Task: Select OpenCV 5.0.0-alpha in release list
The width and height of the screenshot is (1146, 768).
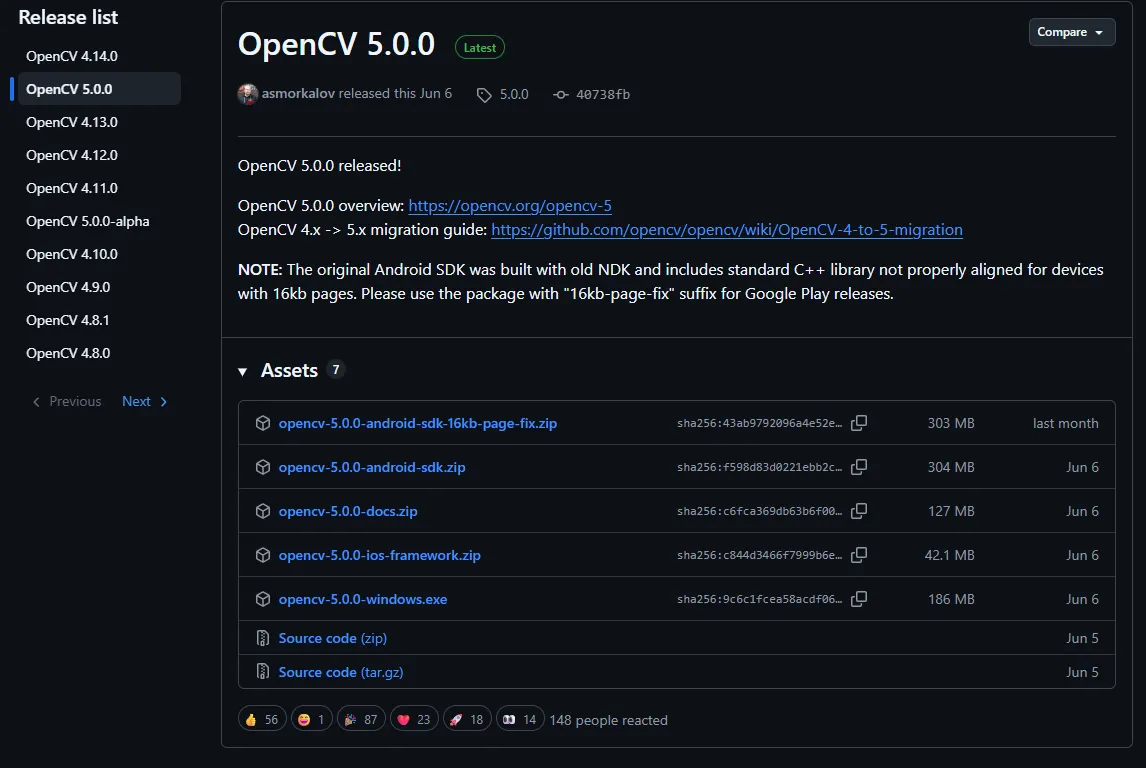Action: pyautogui.click(x=99, y=221)
